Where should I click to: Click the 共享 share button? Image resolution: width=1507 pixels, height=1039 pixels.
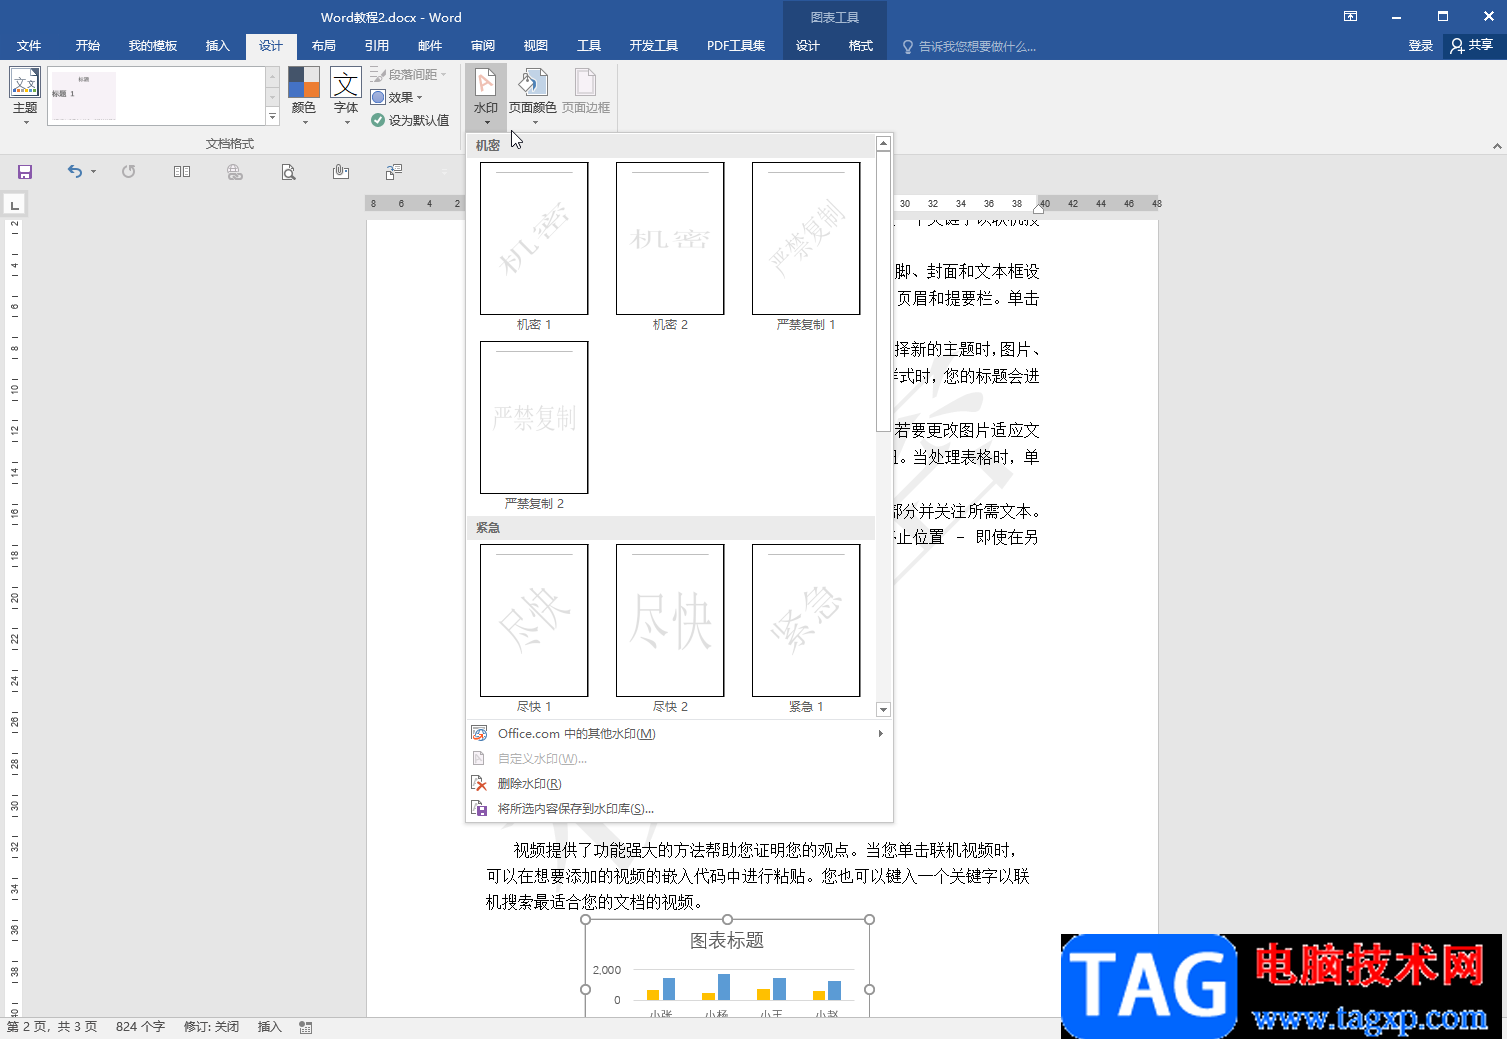pyautogui.click(x=1472, y=46)
